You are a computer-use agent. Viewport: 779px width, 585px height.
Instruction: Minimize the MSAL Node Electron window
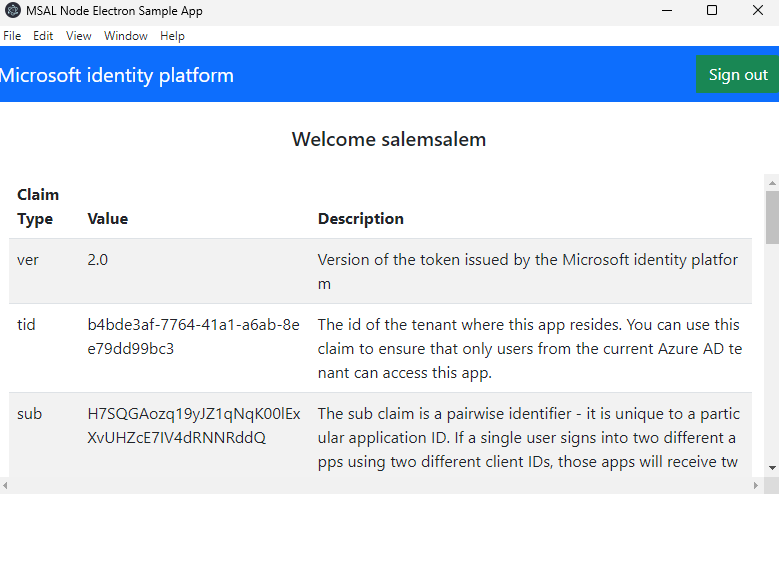pyautogui.click(x=667, y=10)
